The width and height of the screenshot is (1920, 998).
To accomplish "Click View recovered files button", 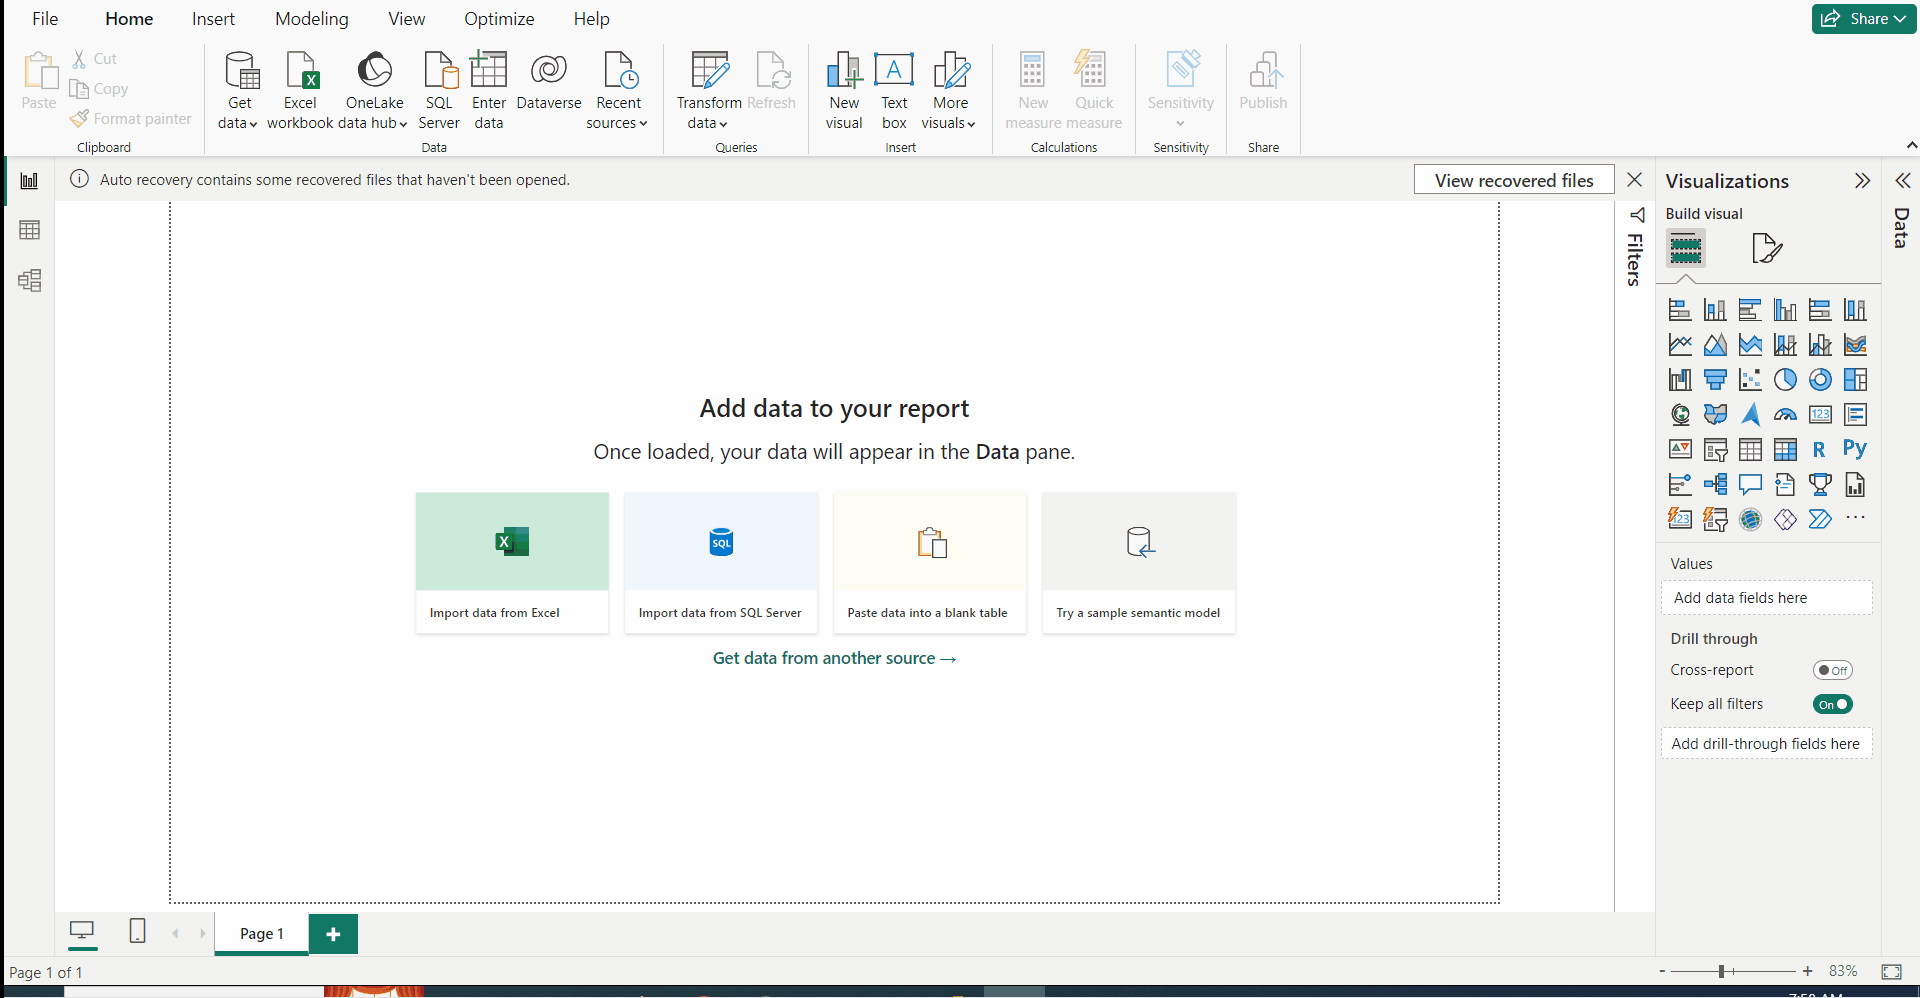I will tap(1513, 180).
